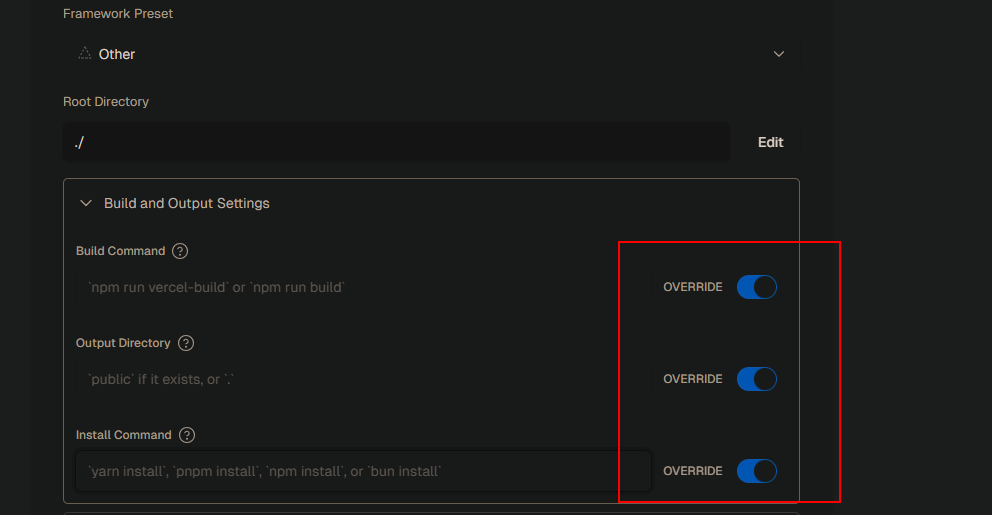This screenshot has width=992, height=515.
Task: Toggle the Install Command override switch
Action: tap(756, 471)
